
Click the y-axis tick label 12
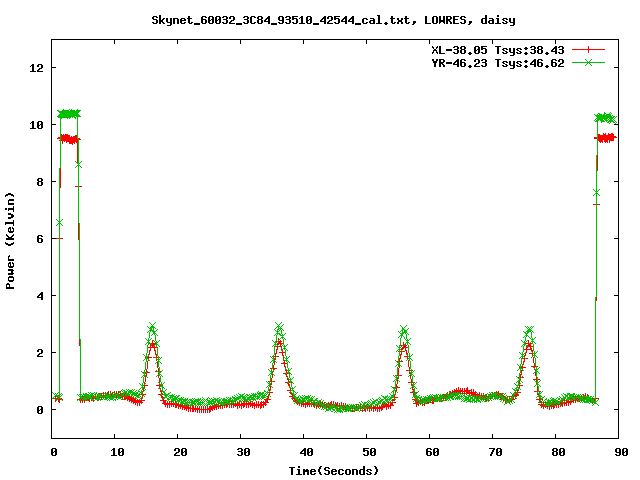tap(36, 68)
